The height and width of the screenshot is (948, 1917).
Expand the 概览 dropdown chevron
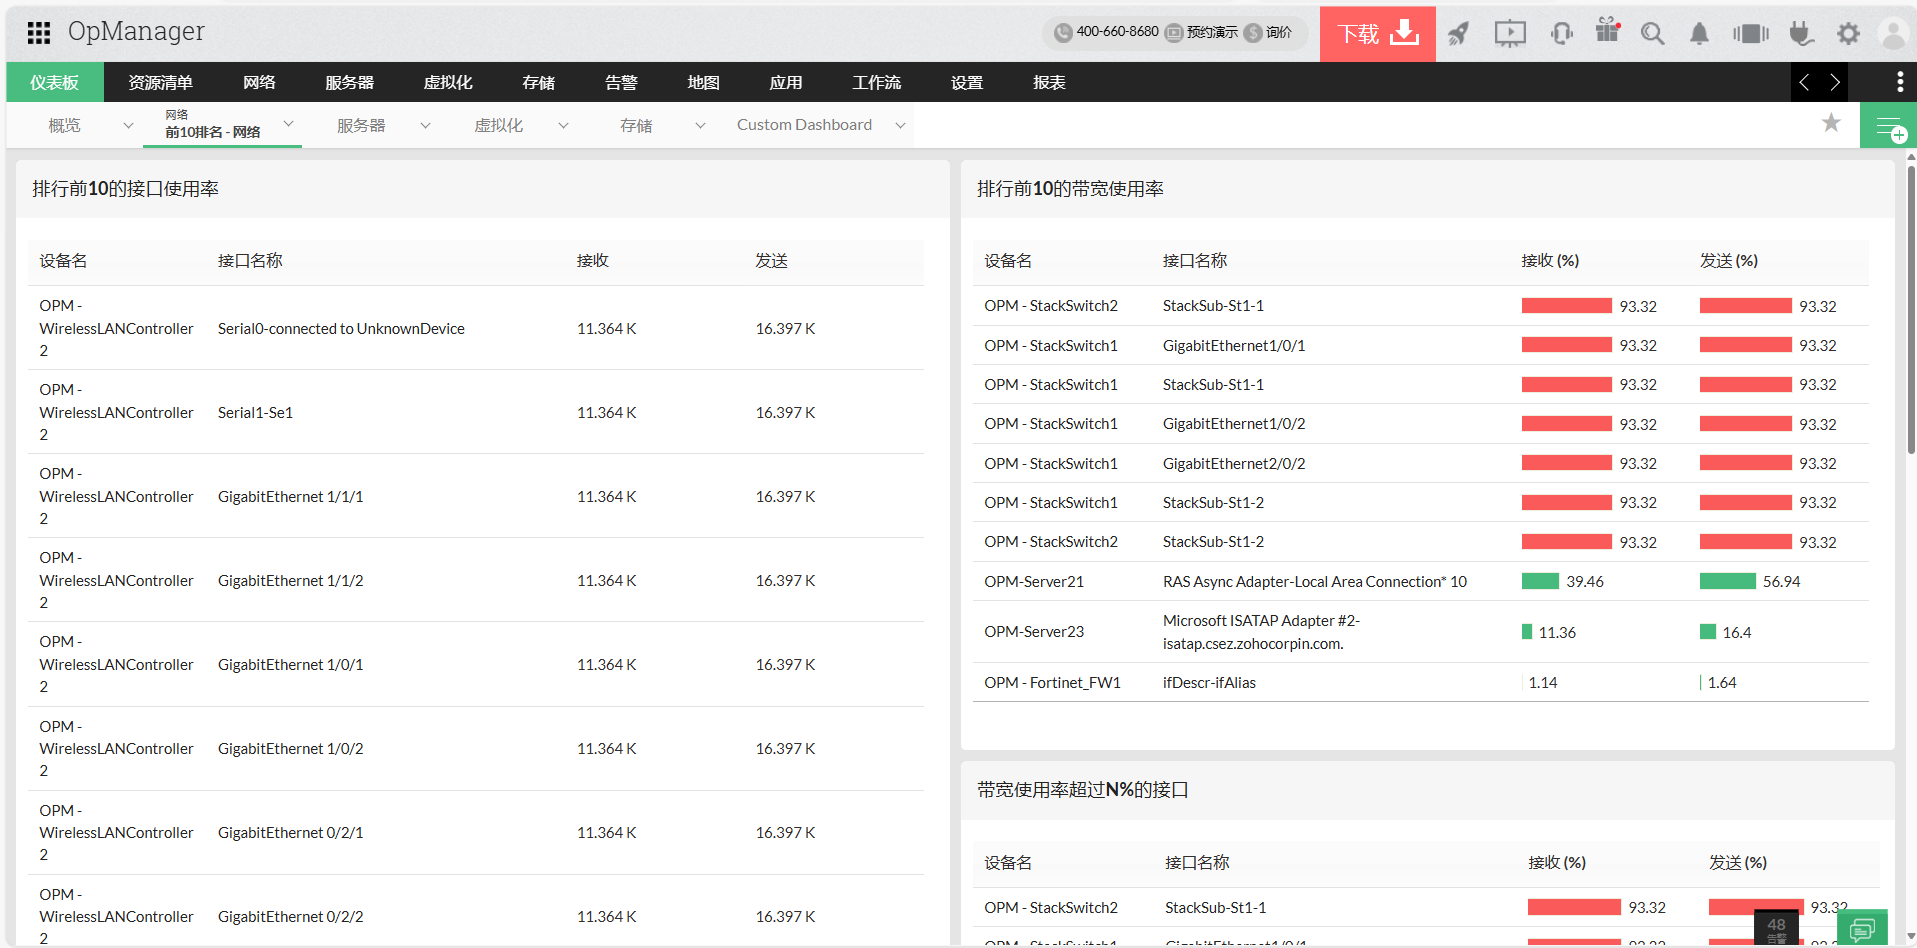pos(128,125)
